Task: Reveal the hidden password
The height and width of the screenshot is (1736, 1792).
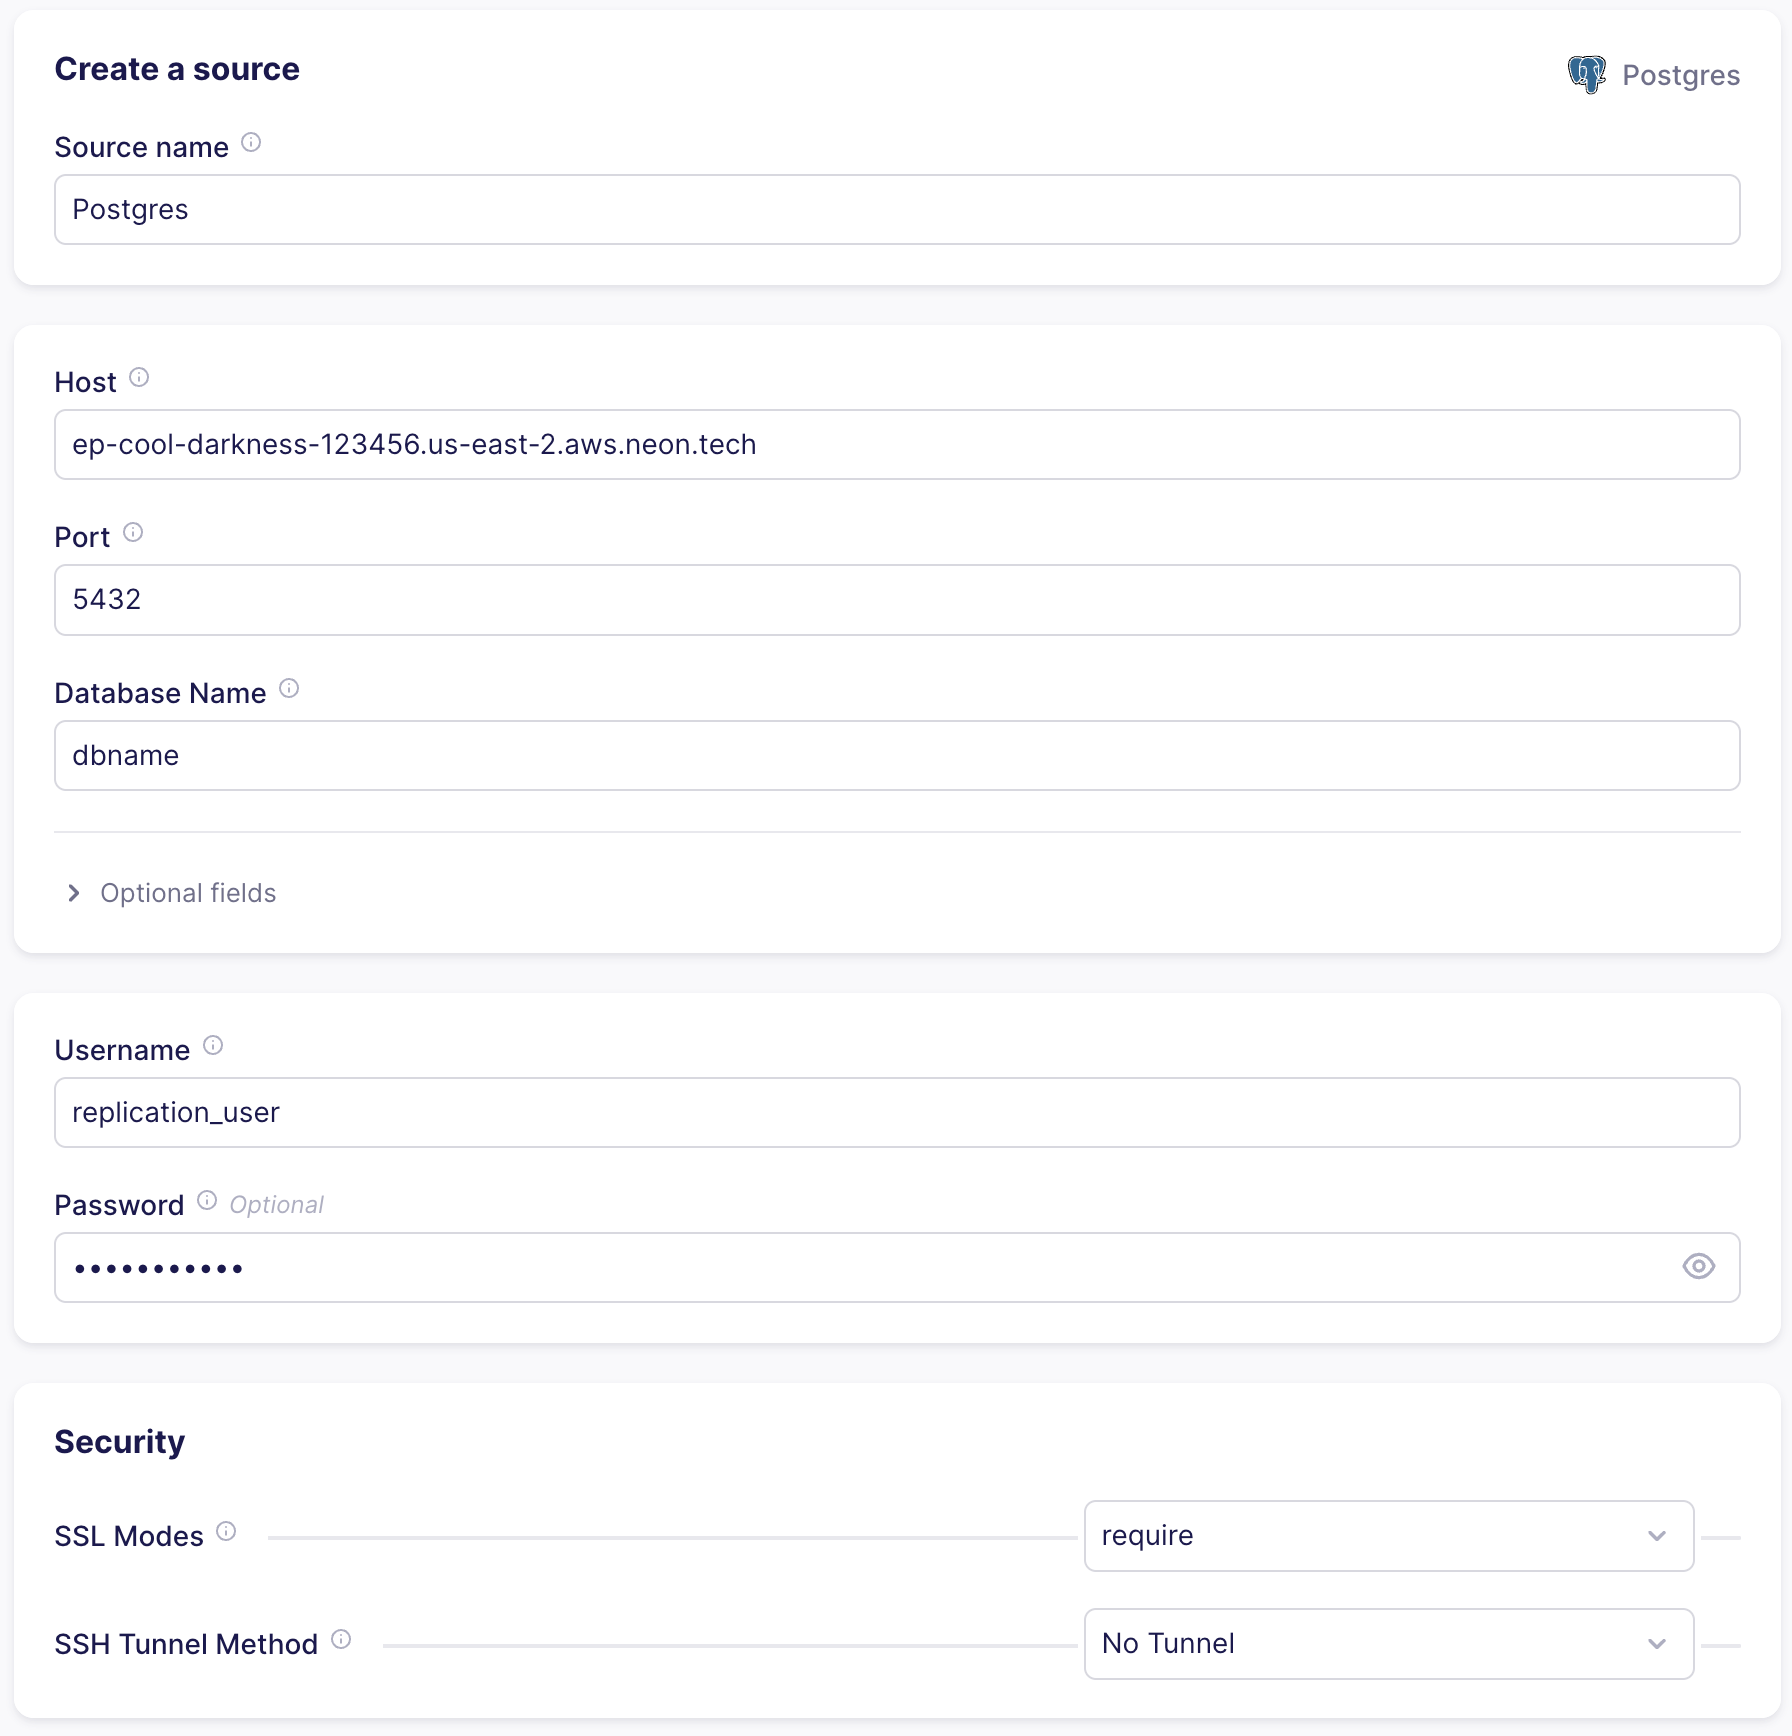Action: click(x=1699, y=1267)
